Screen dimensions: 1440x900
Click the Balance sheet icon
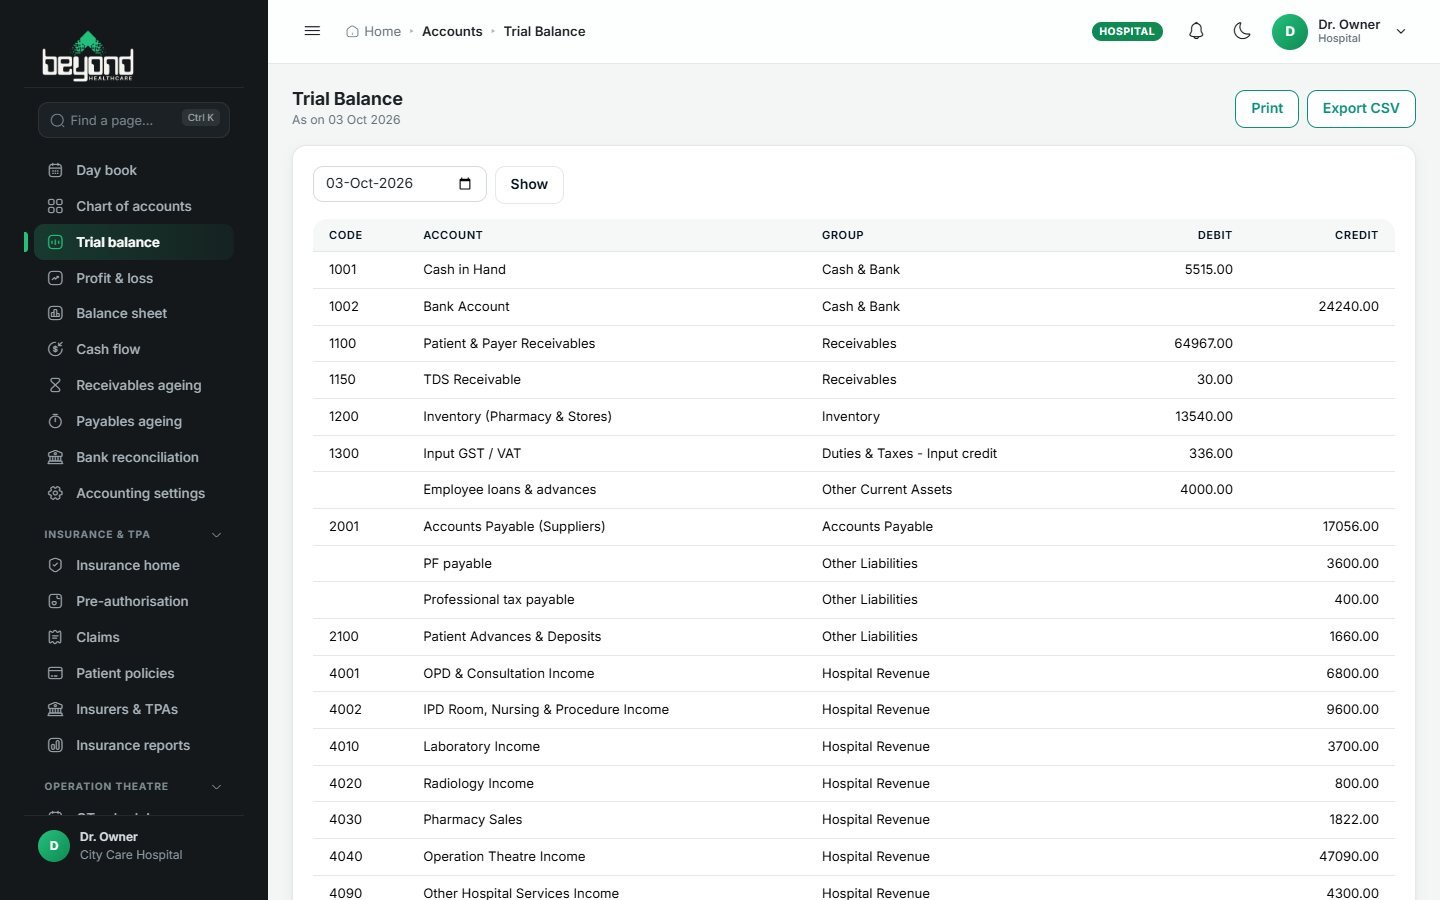(x=55, y=313)
